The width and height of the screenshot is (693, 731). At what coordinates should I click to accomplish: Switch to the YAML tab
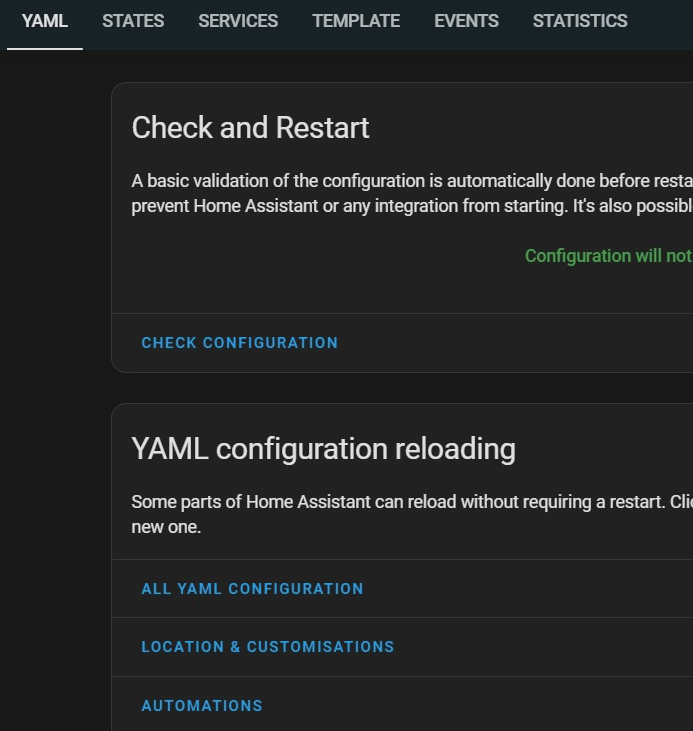(45, 21)
